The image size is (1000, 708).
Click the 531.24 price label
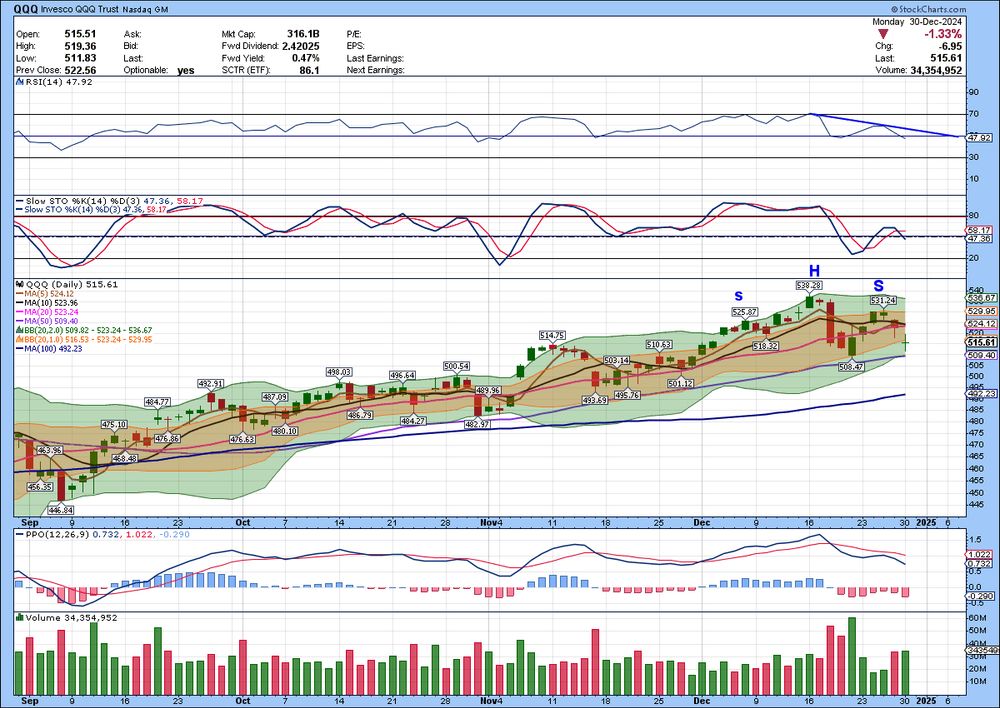(883, 300)
